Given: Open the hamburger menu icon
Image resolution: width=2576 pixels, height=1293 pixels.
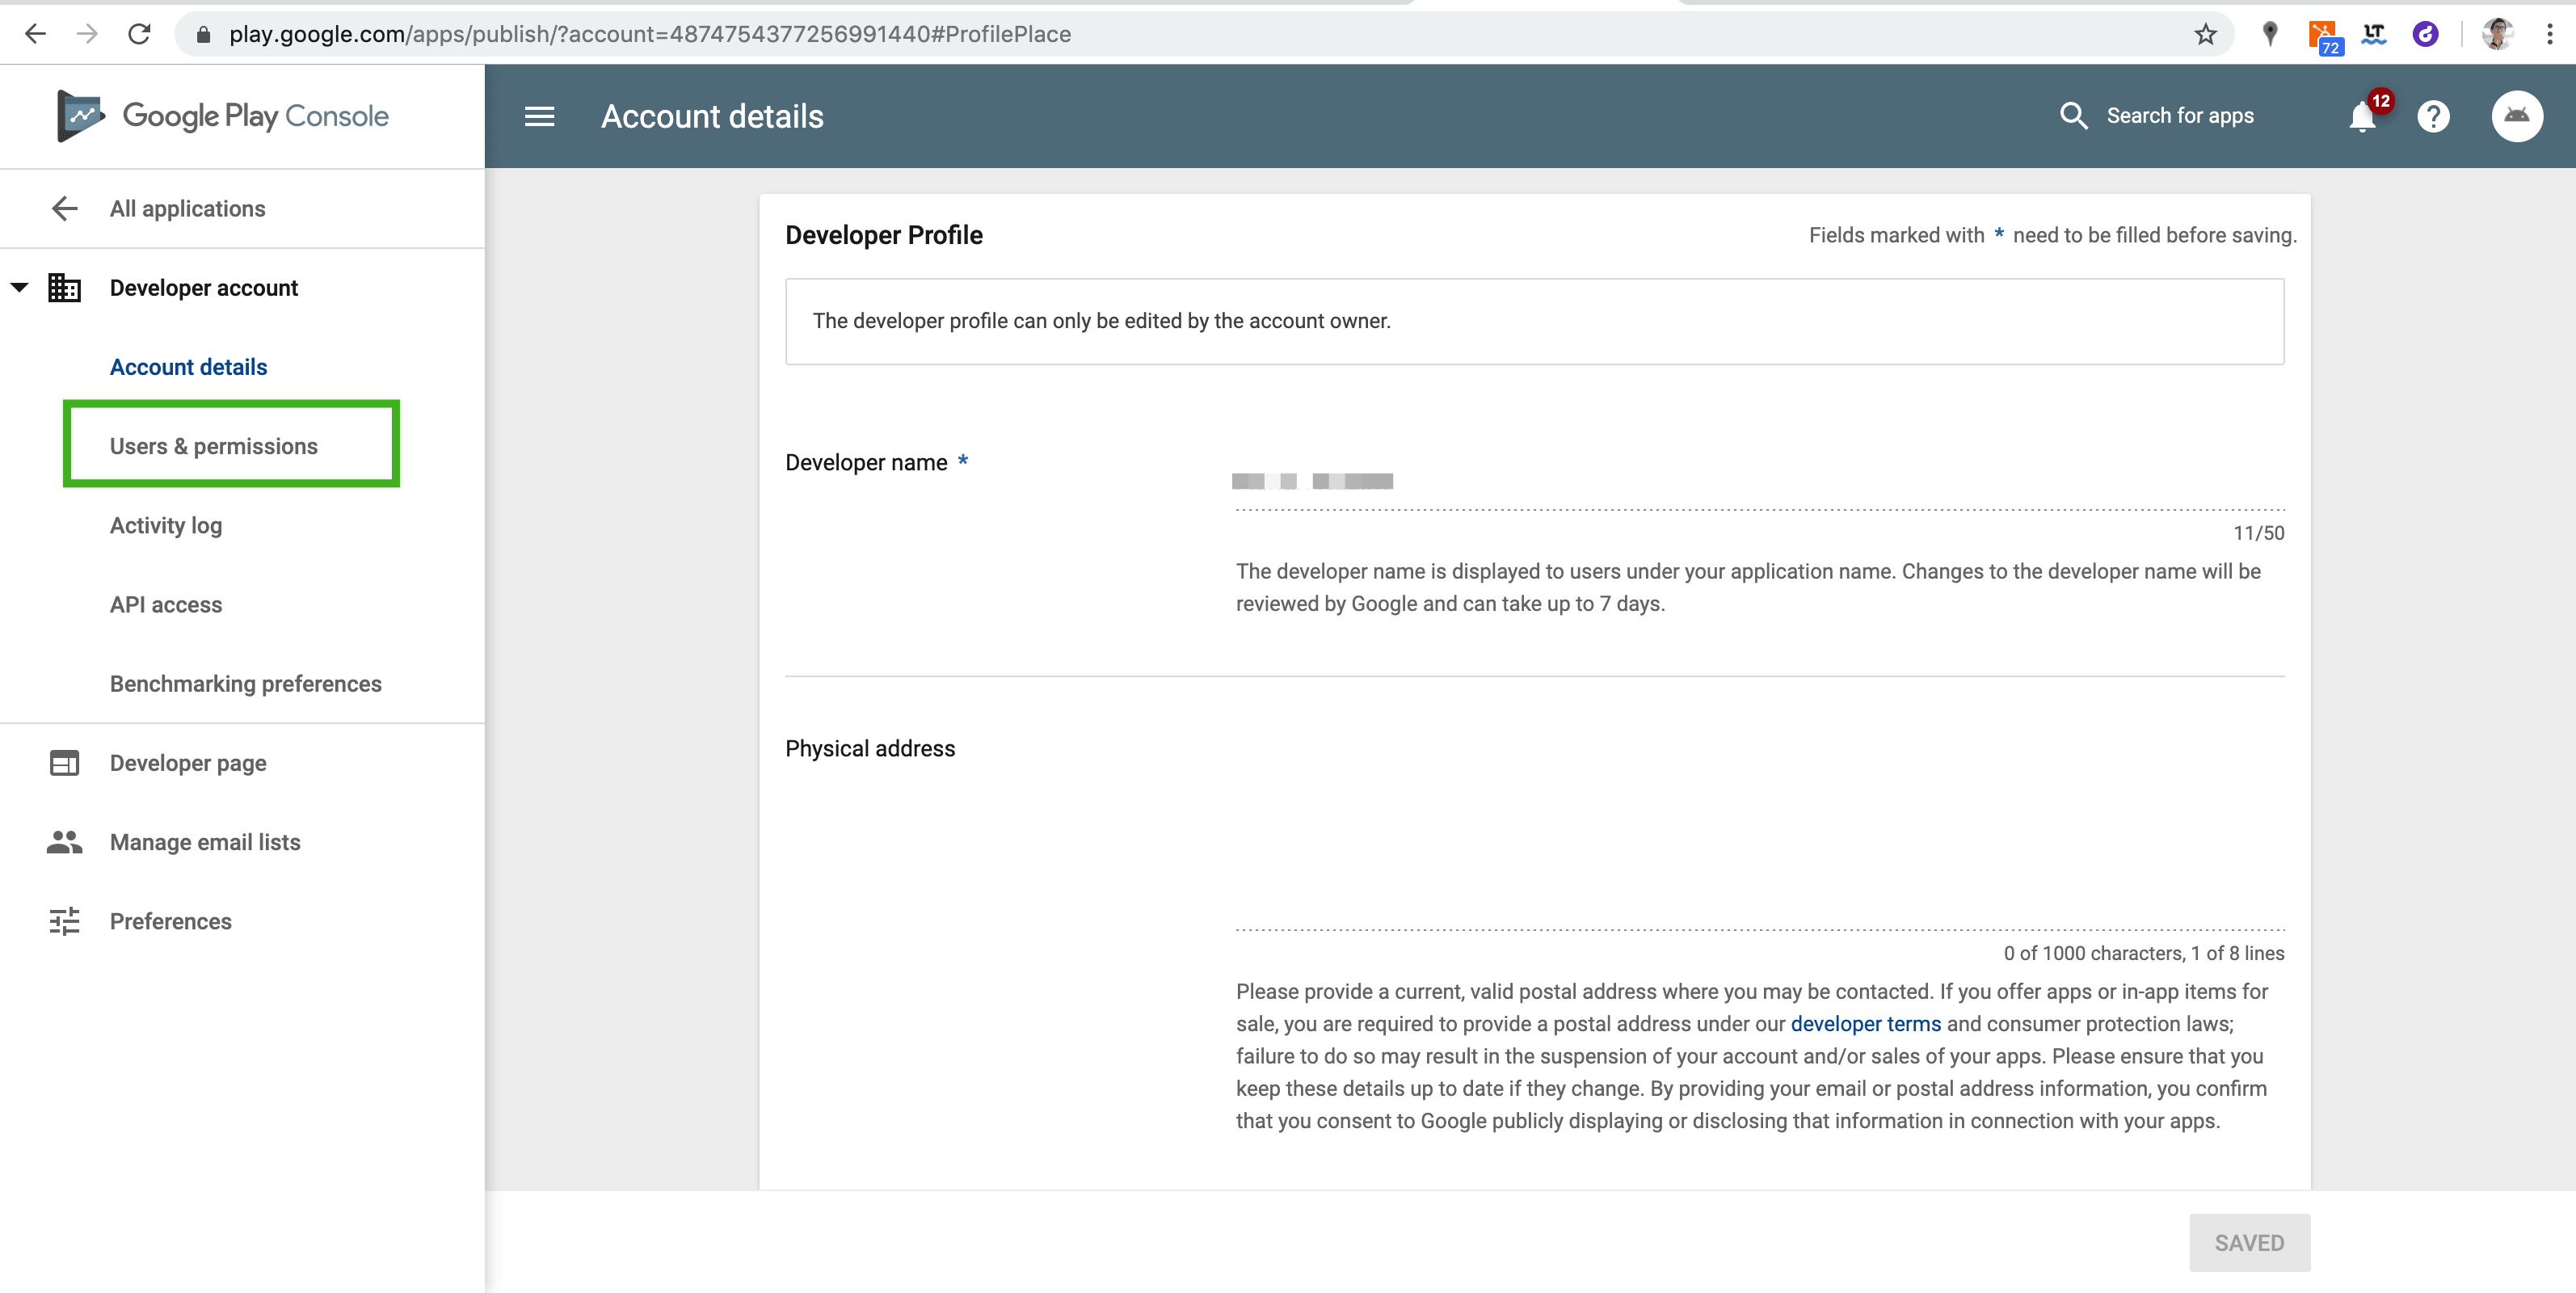Looking at the screenshot, I should (x=539, y=117).
